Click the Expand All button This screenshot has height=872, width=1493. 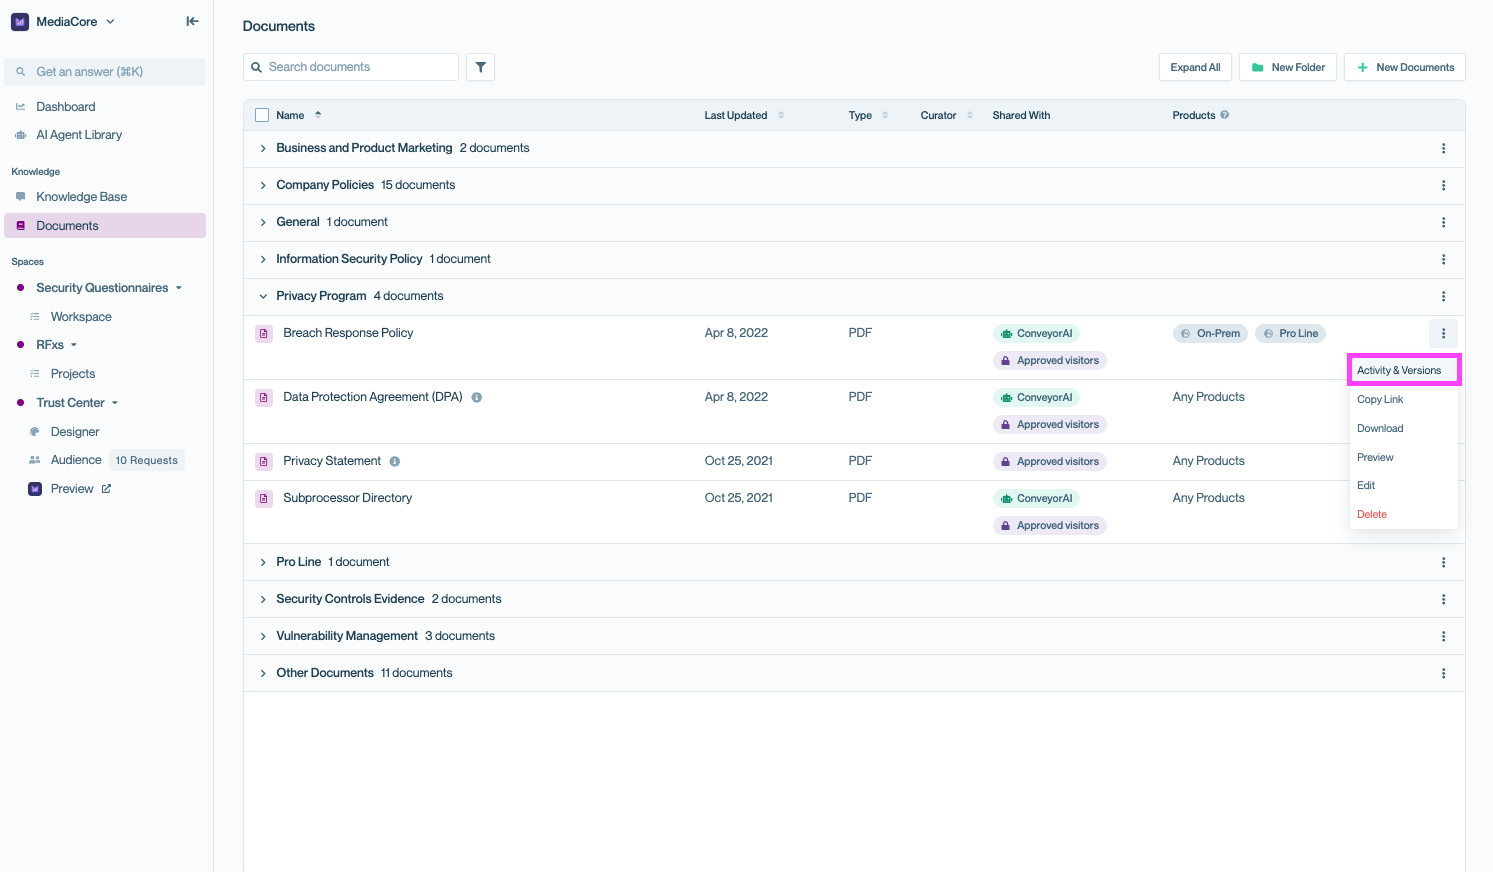tap(1195, 67)
